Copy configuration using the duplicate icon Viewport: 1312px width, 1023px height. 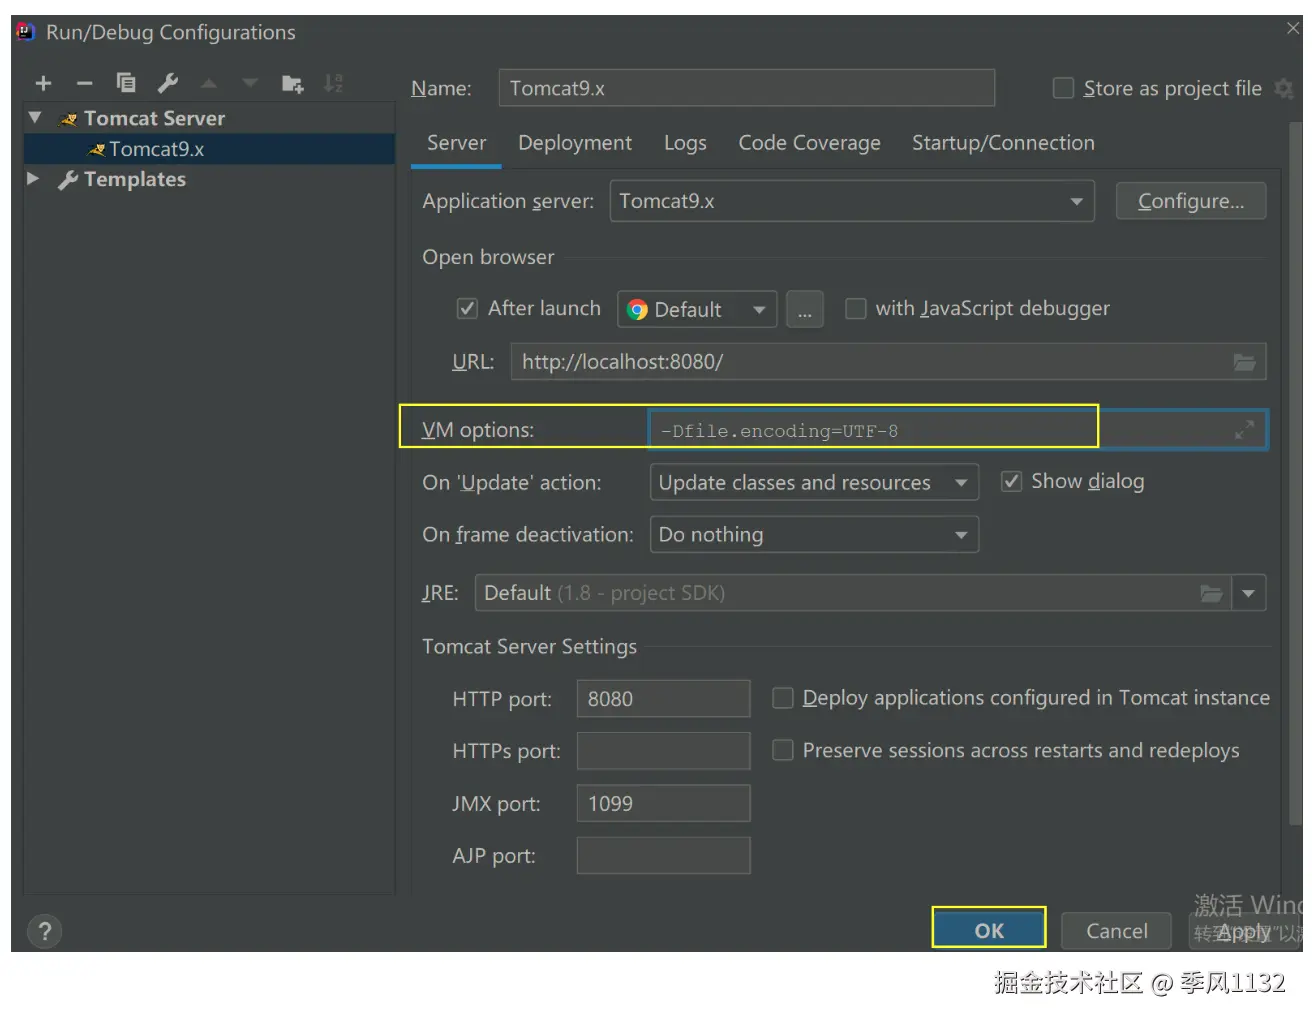pos(126,83)
